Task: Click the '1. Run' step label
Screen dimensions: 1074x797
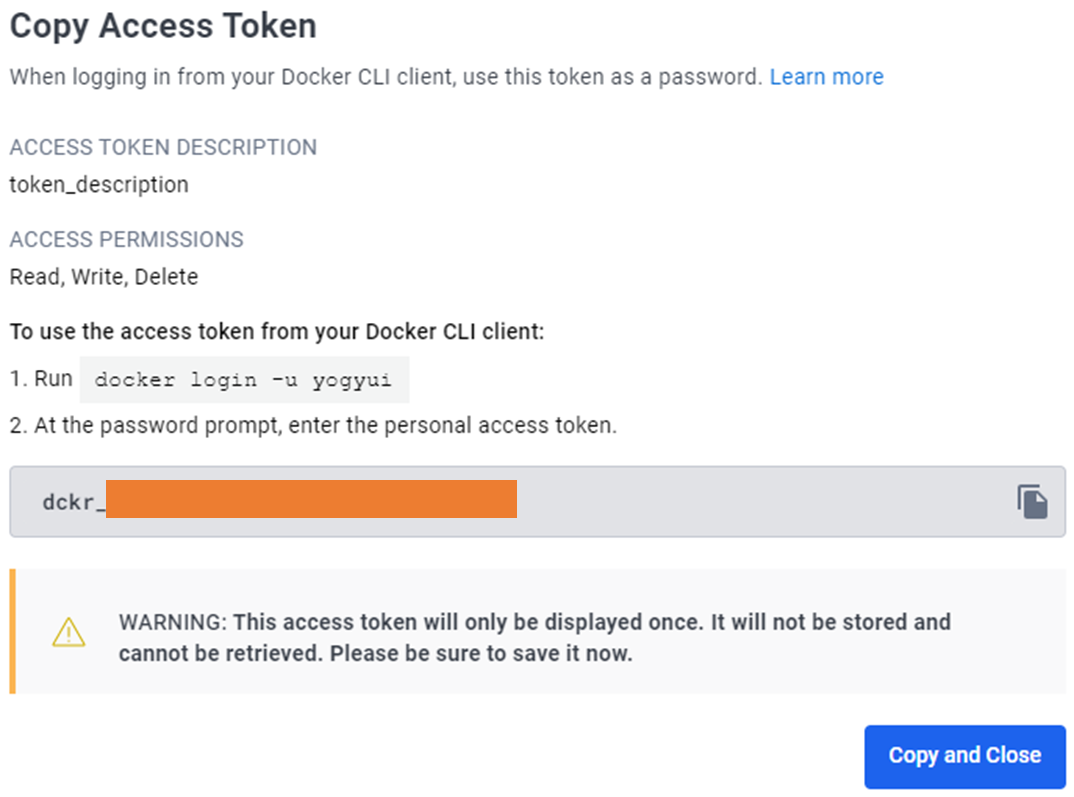Action: (41, 379)
